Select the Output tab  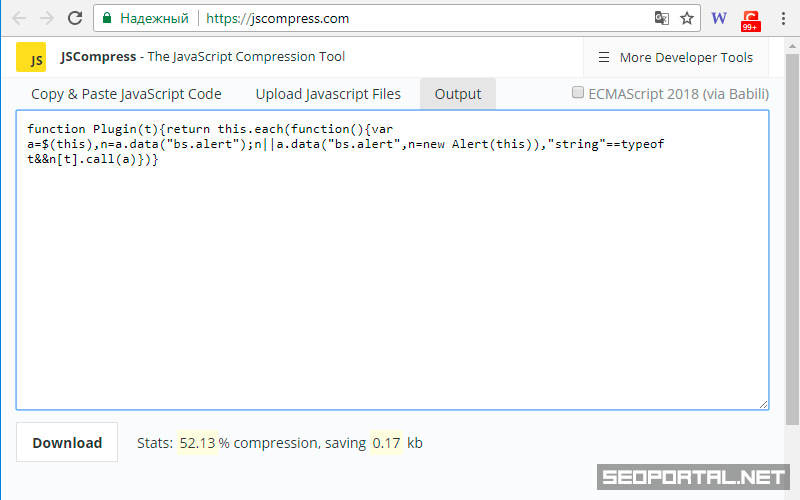[x=457, y=94]
